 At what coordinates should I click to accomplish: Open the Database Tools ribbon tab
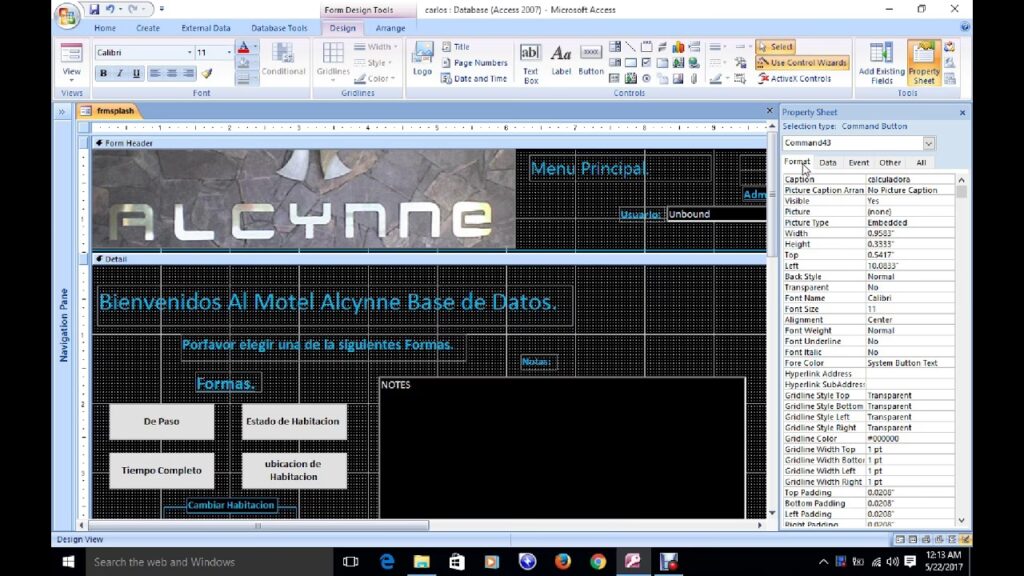tap(279, 28)
